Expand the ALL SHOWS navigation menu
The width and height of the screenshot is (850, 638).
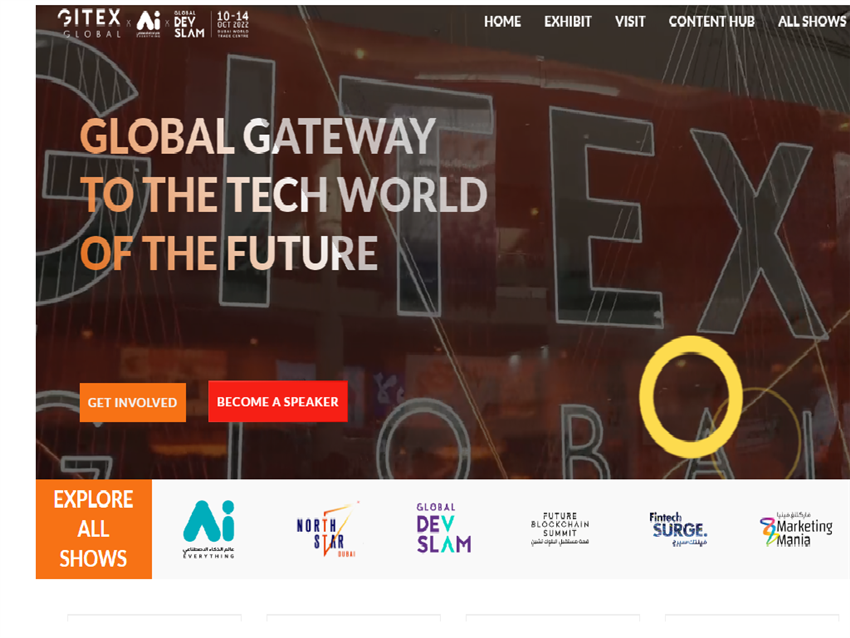point(811,21)
